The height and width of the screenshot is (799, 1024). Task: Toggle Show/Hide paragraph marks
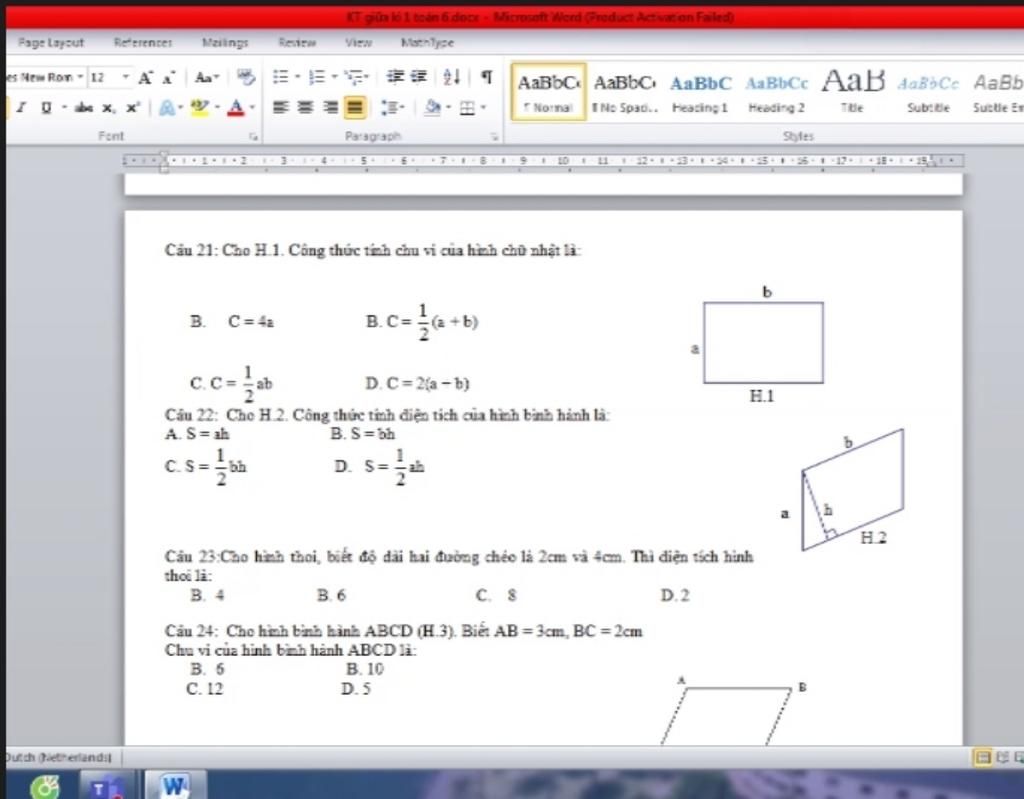pyautogui.click(x=487, y=77)
